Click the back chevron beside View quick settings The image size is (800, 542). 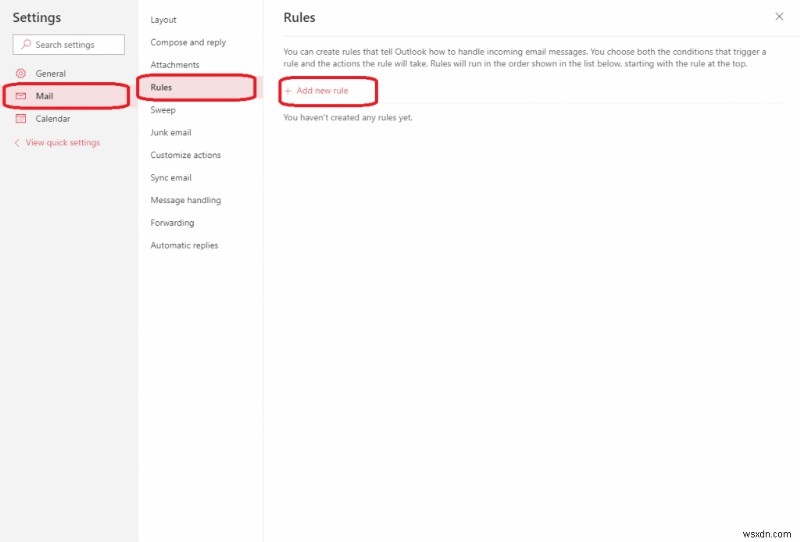point(17,142)
